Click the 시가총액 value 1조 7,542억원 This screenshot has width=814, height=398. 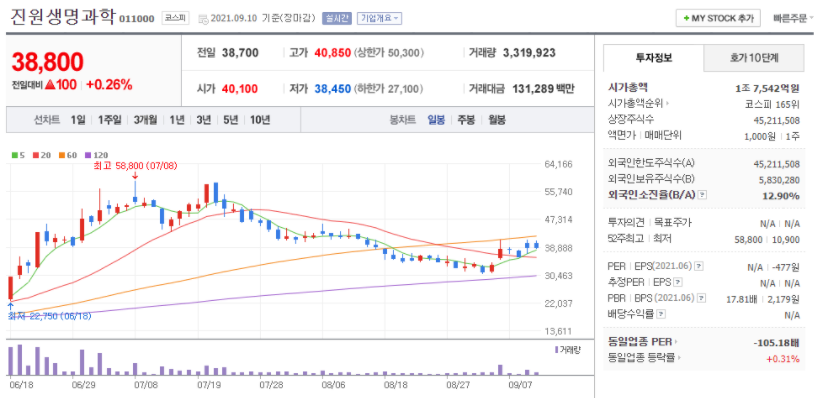[767, 88]
